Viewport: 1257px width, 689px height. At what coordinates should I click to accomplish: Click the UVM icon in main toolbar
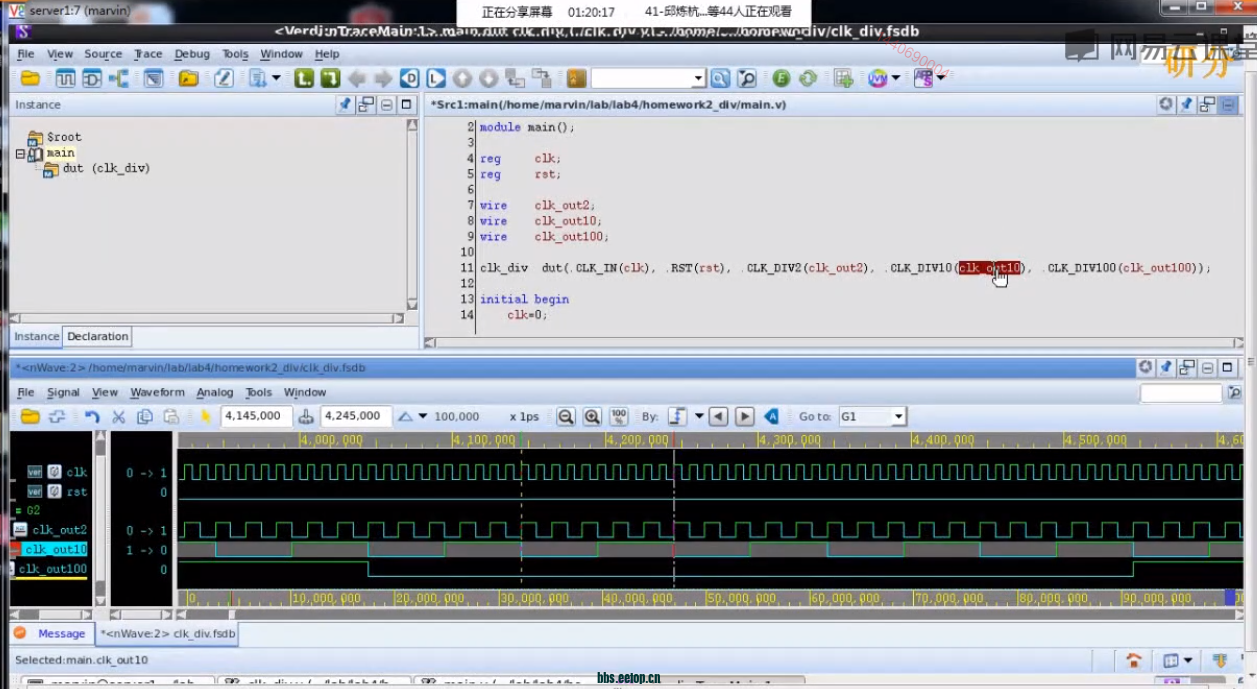(878, 78)
